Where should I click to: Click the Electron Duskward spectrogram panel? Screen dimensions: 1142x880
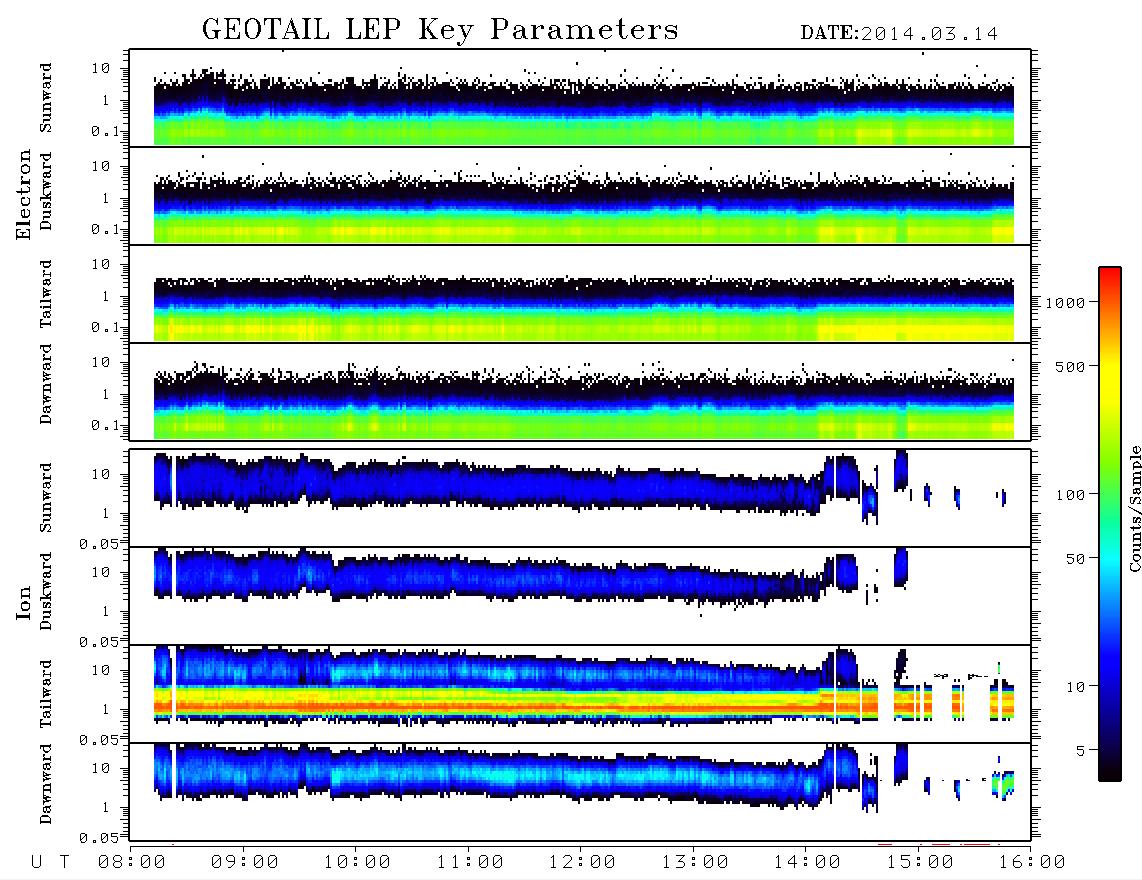pyautogui.click(x=580, y=195)
